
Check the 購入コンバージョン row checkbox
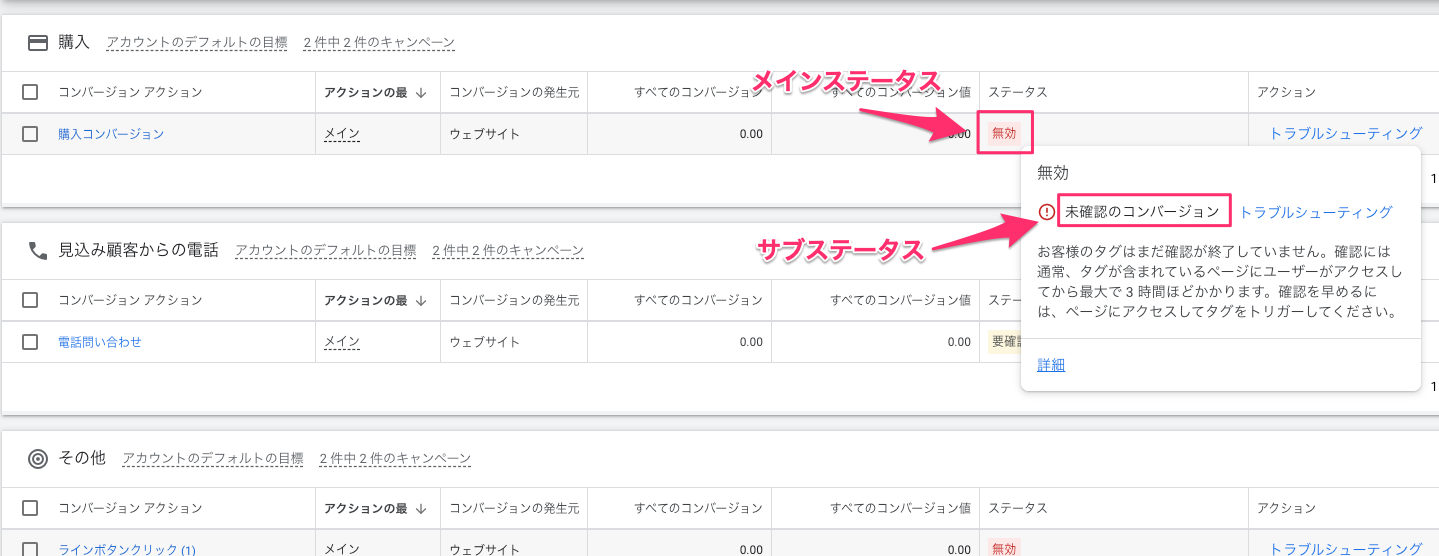pyautogui.click(x=30, y=134)
